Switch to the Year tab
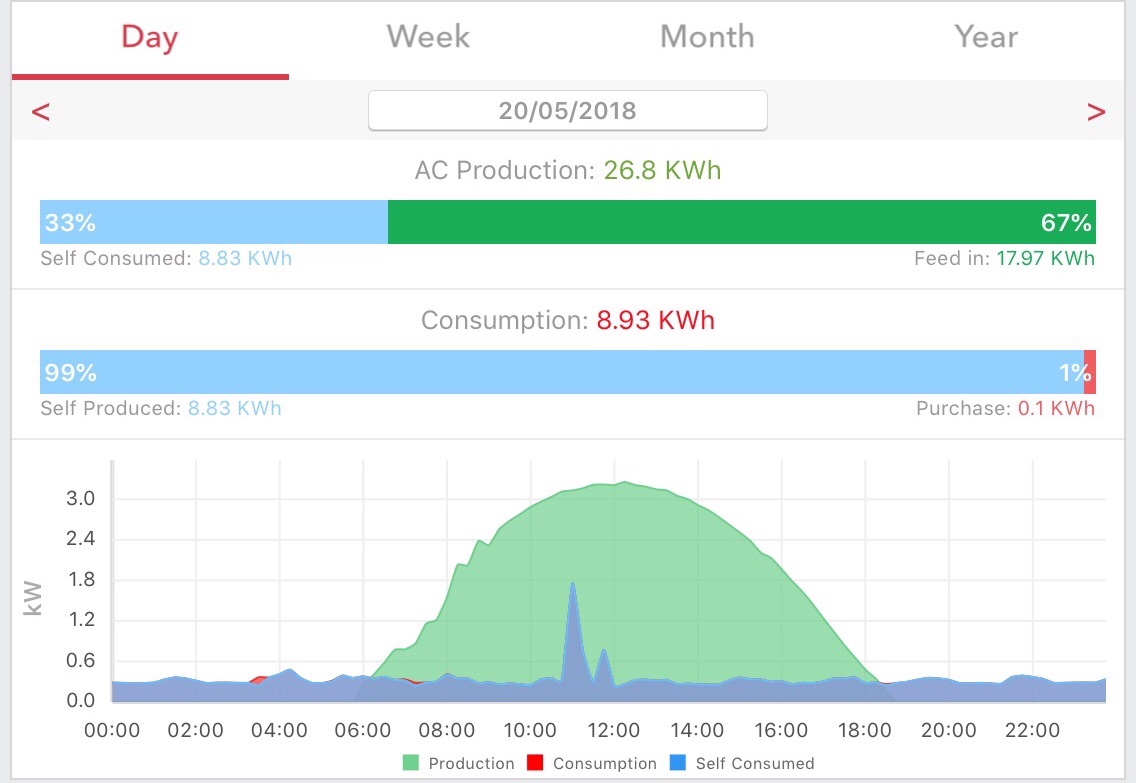Screen dimensions: 1136x783 (x=985, y=38)
